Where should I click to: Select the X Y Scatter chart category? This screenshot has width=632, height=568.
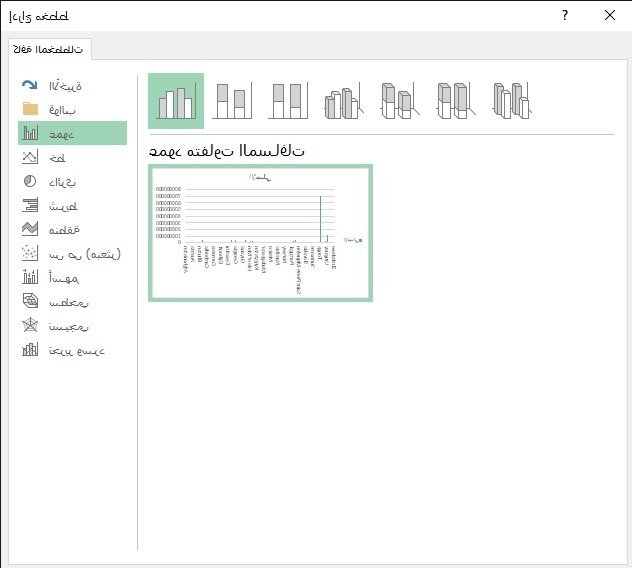point(72,254)
